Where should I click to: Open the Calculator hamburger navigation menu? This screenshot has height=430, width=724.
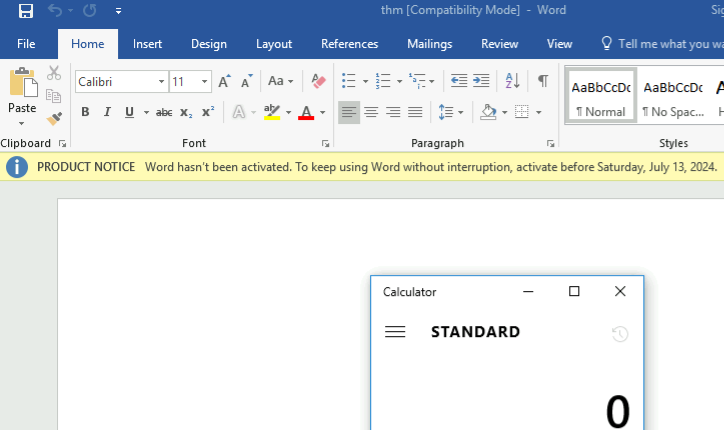click(395, 332)
